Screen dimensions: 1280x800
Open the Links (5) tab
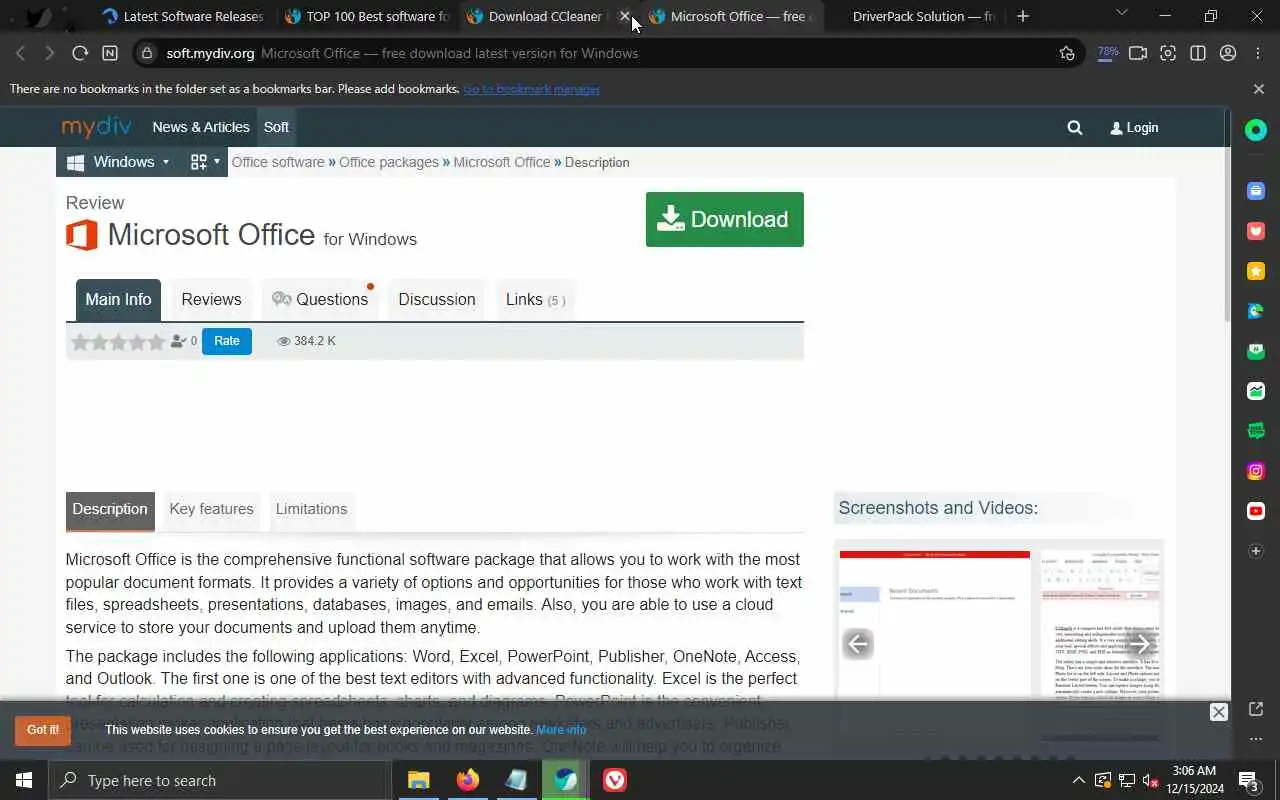535,299
